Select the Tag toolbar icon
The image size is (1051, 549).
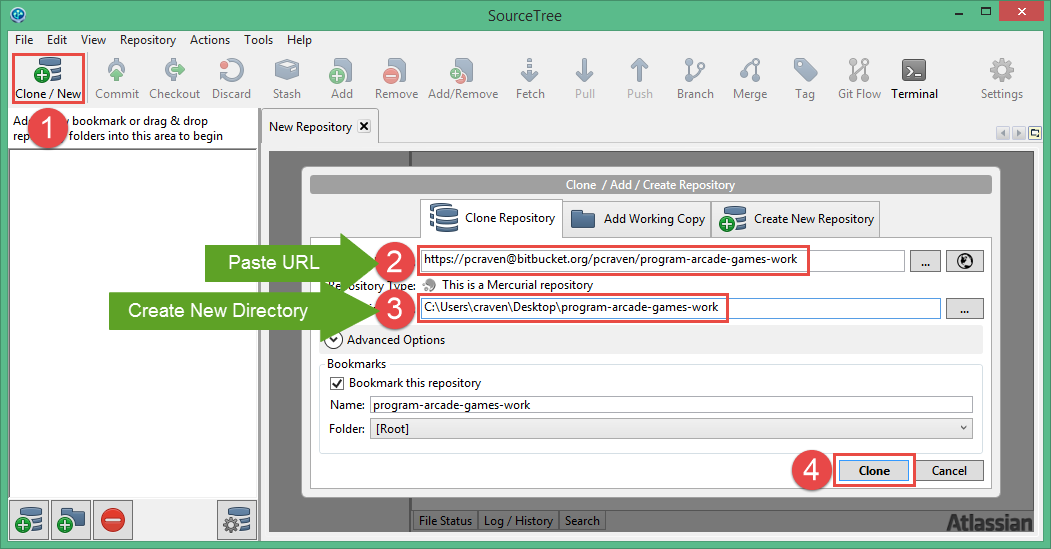pyautogui.click(x=805, y=78)
